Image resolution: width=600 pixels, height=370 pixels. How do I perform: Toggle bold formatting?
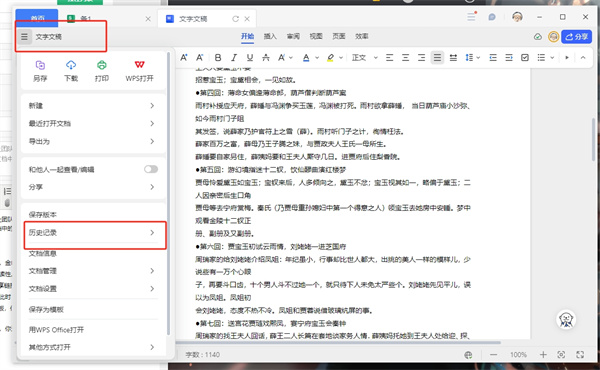(218, 57)
